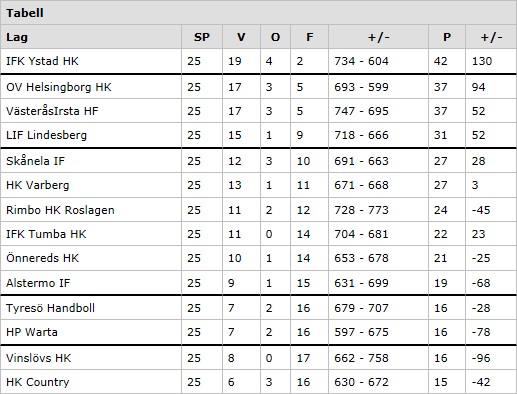
Task: Click Rimbo HK Roslagen team name
Action: point(60,210)
